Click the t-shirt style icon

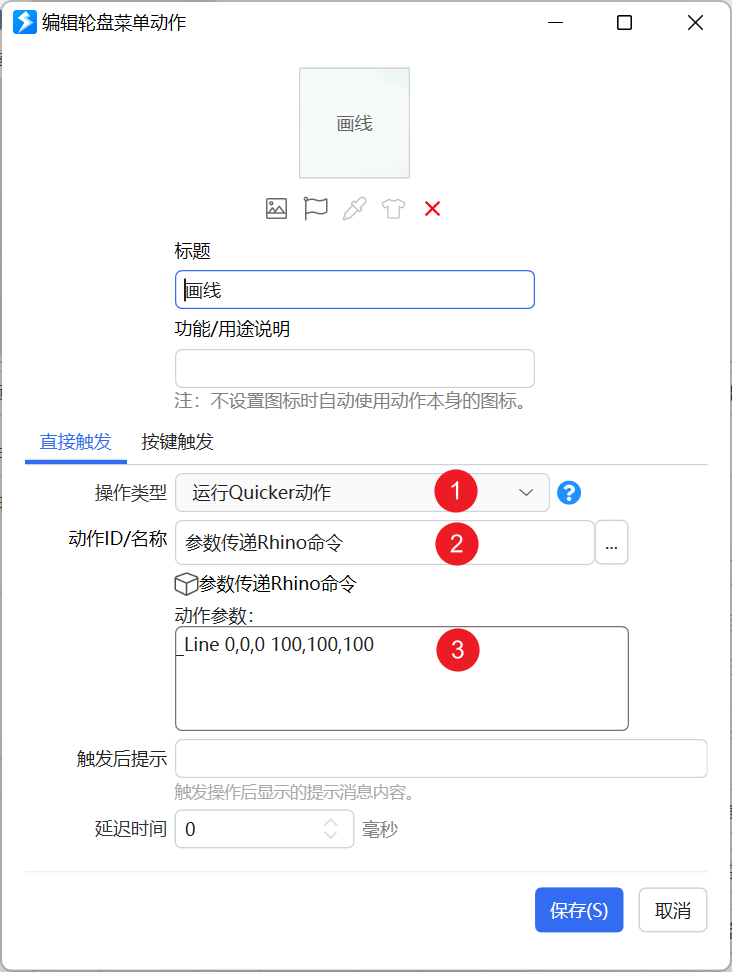(x=394, y=209)
